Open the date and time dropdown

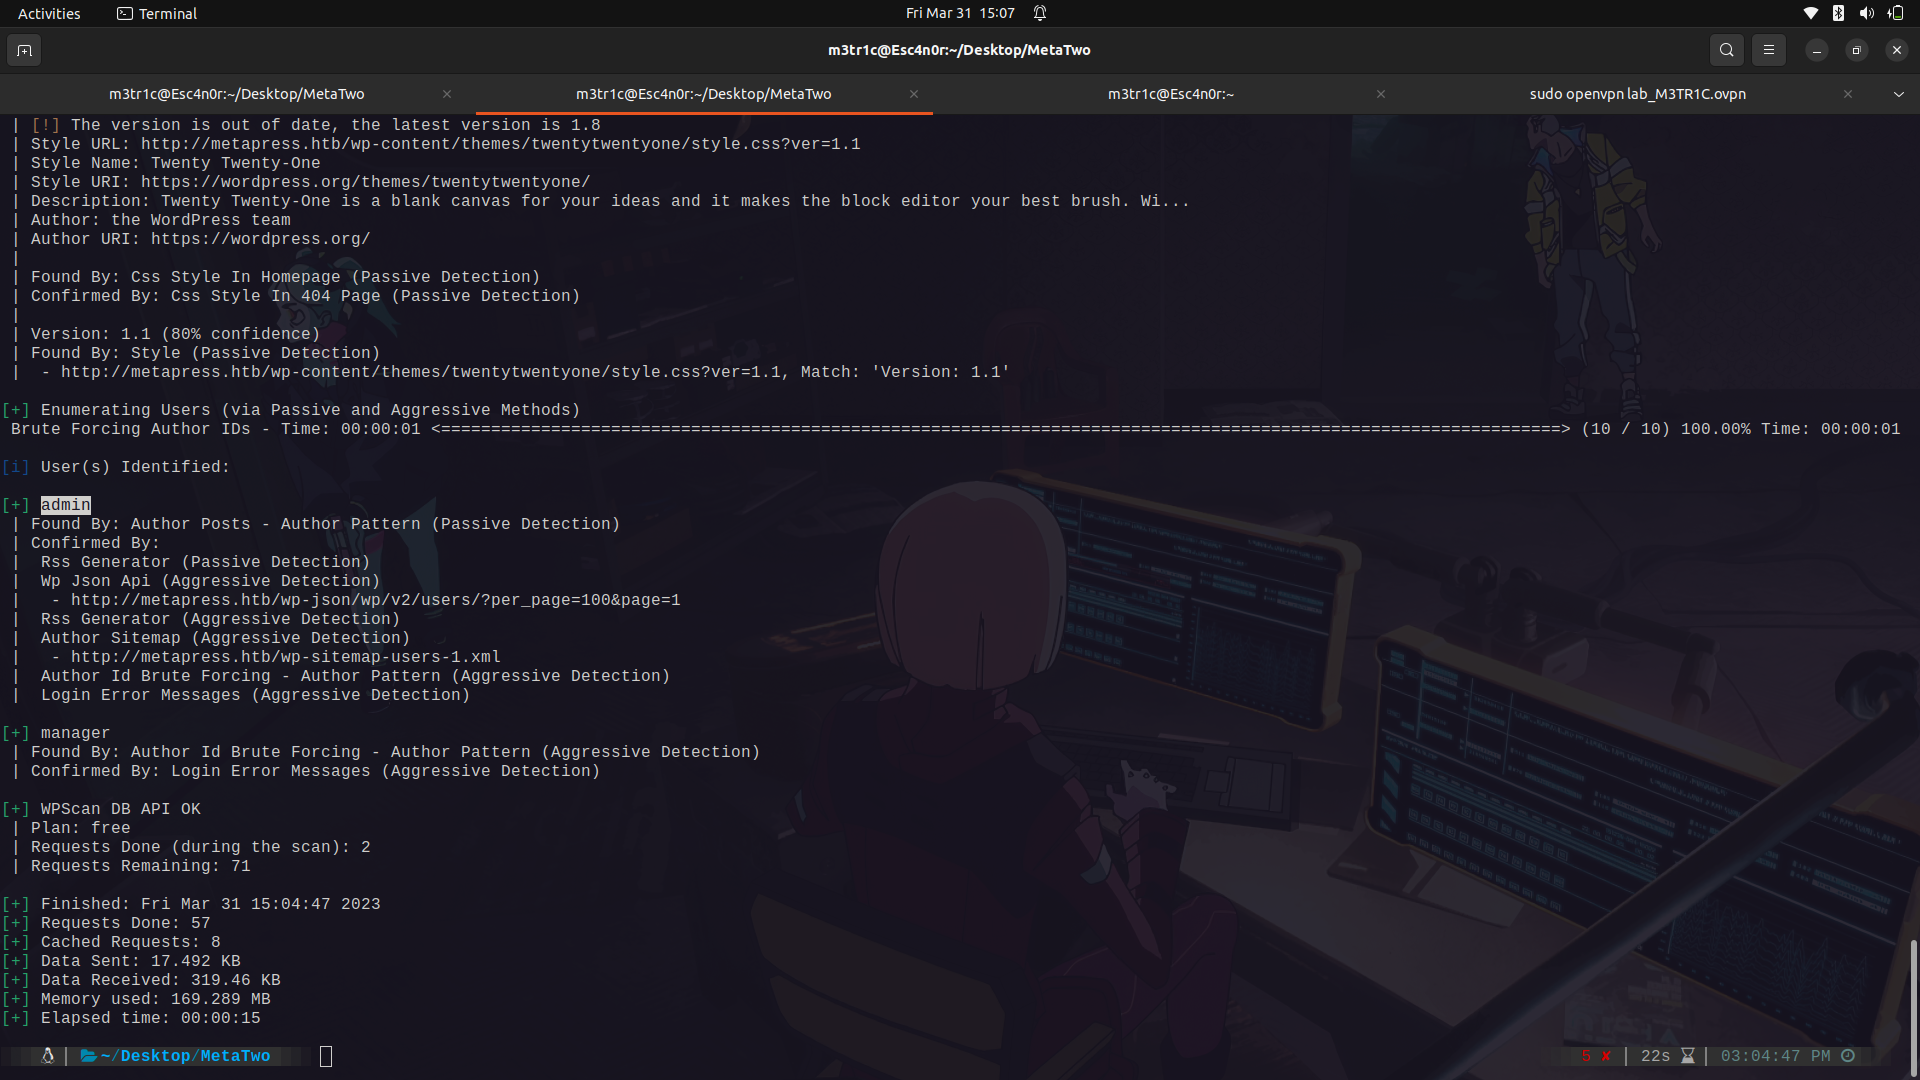(959, 13)
